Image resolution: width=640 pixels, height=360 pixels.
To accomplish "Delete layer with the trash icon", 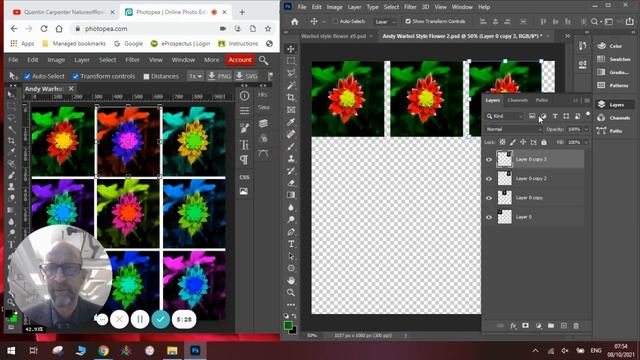I will tap(576, 326).
